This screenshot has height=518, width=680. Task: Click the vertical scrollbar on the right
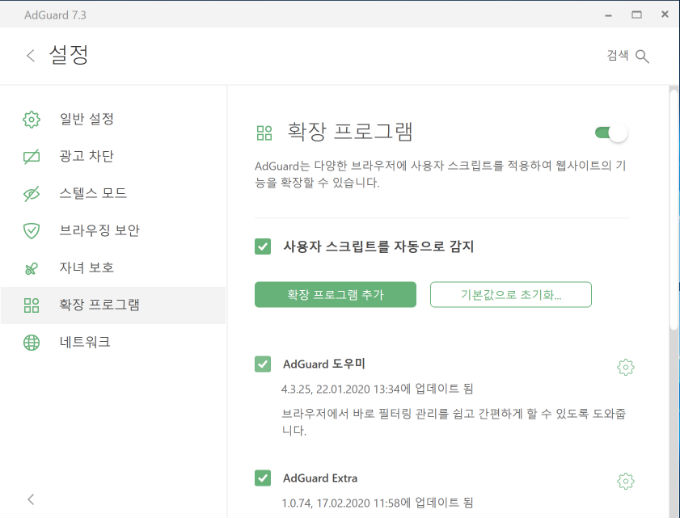point(673,208)
